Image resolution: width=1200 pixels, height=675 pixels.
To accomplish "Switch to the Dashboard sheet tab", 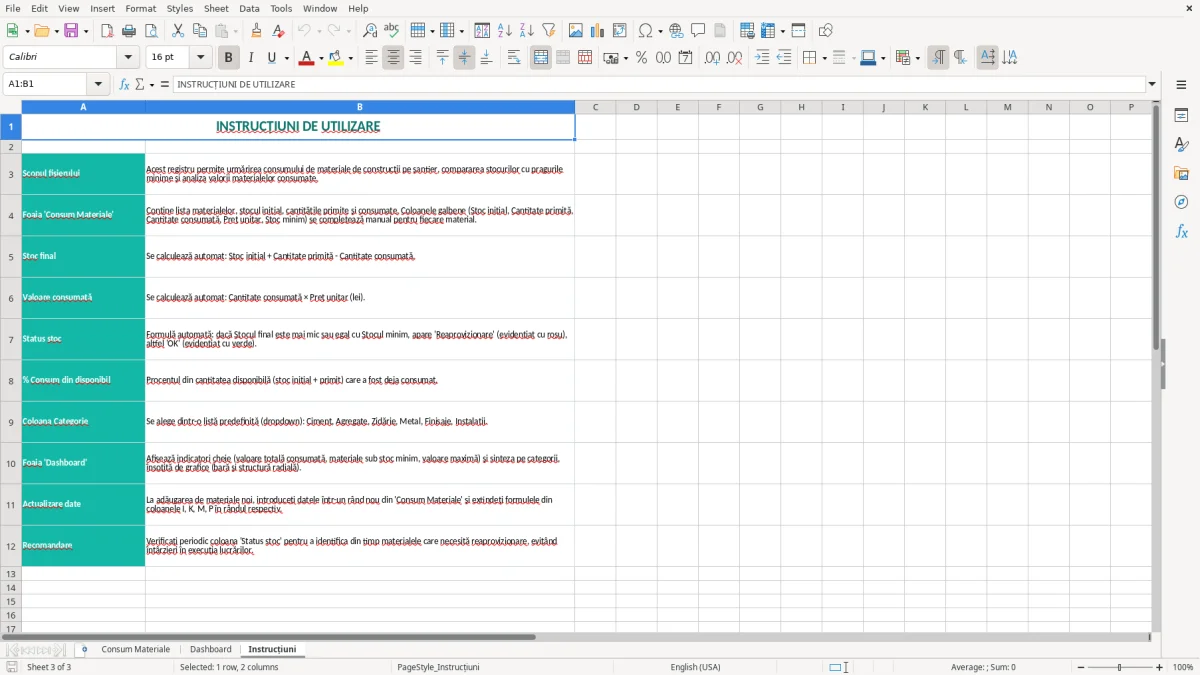I will point(210,650).
